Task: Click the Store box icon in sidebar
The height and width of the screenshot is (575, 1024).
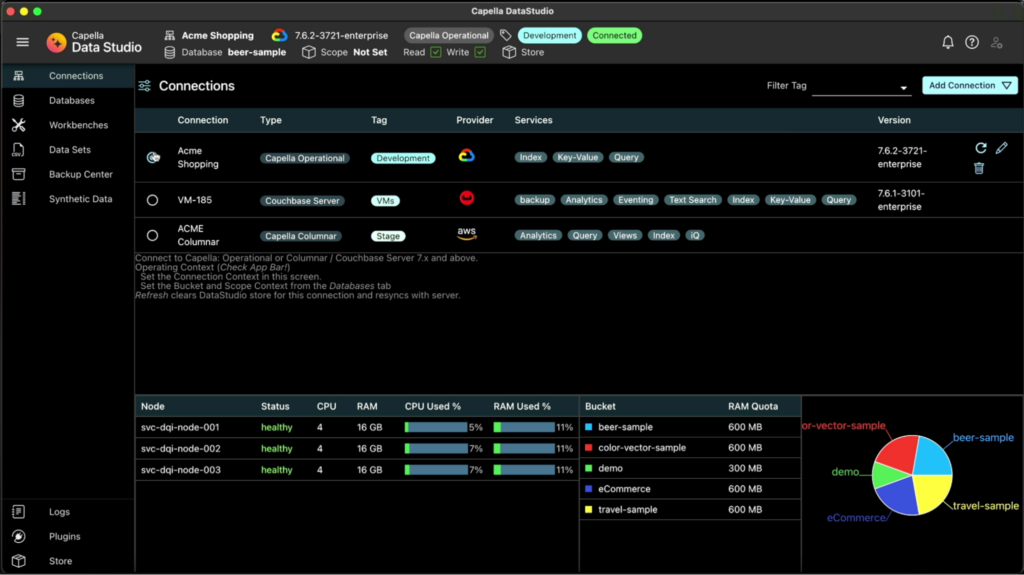Action: click(x=18, y=561)
